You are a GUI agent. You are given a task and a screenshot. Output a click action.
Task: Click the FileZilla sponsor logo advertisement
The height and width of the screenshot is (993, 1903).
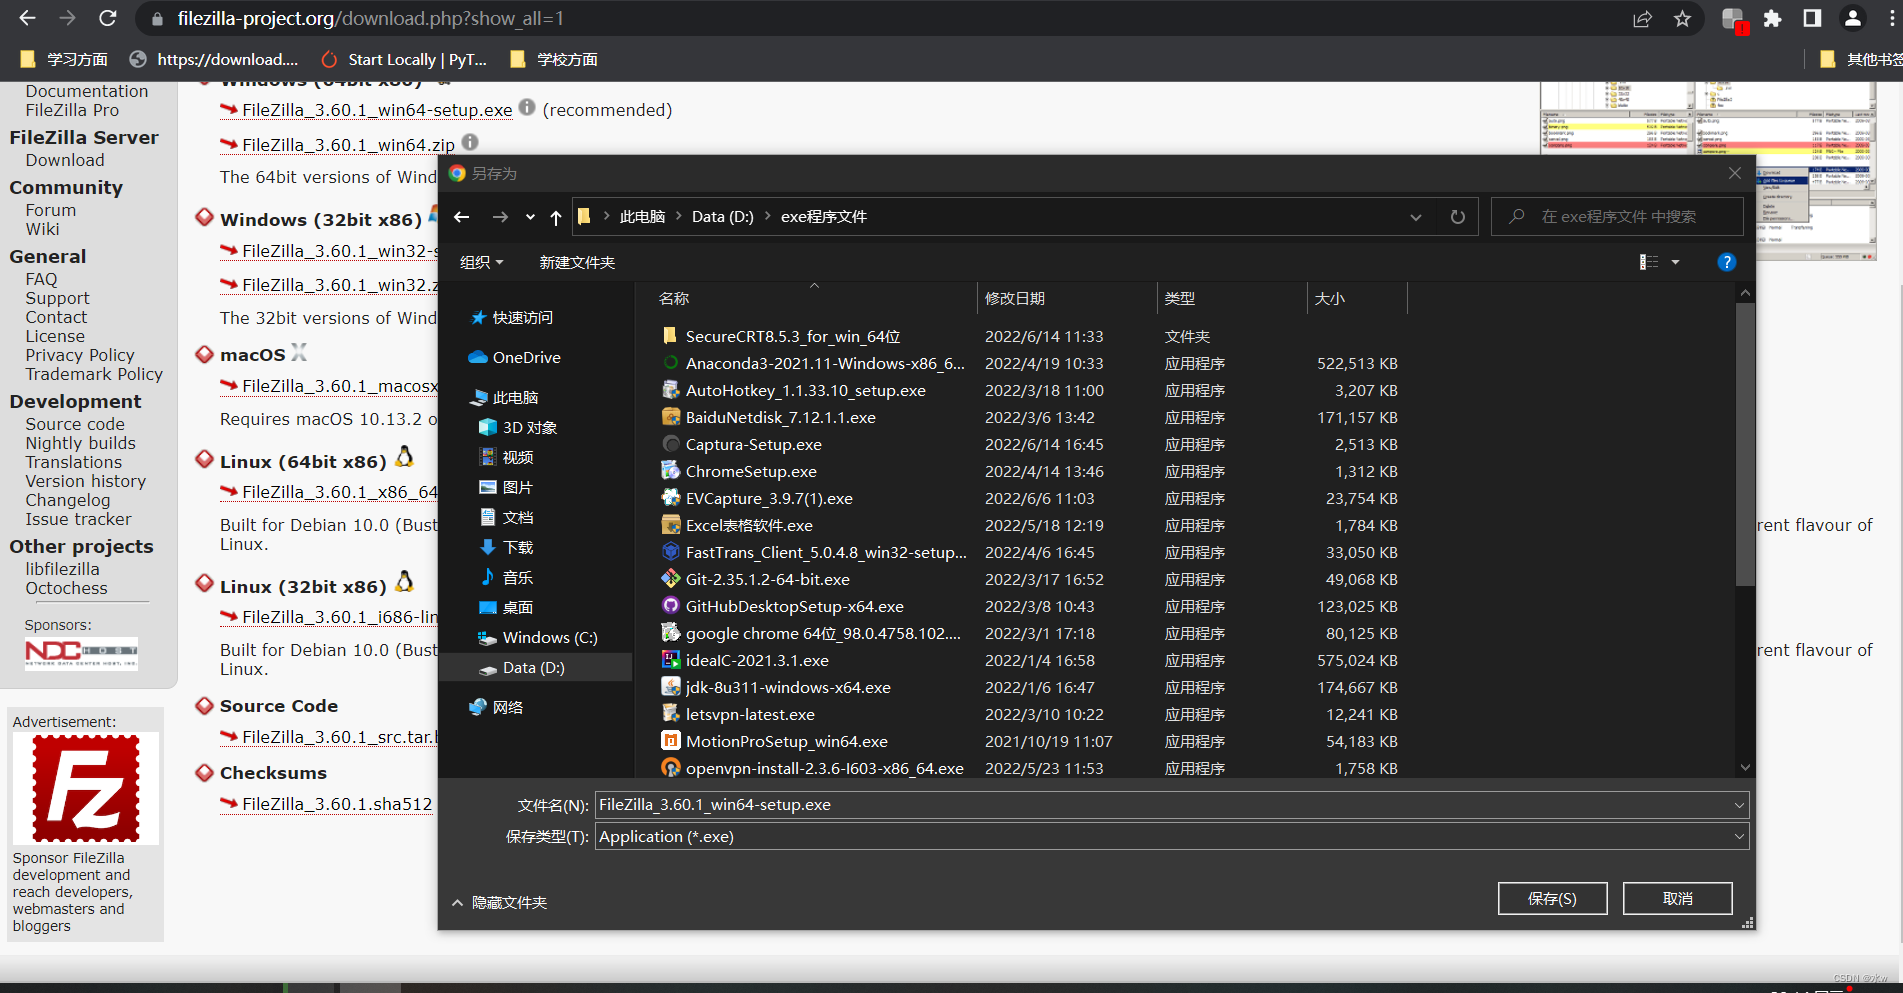click(x=85, y=788)
